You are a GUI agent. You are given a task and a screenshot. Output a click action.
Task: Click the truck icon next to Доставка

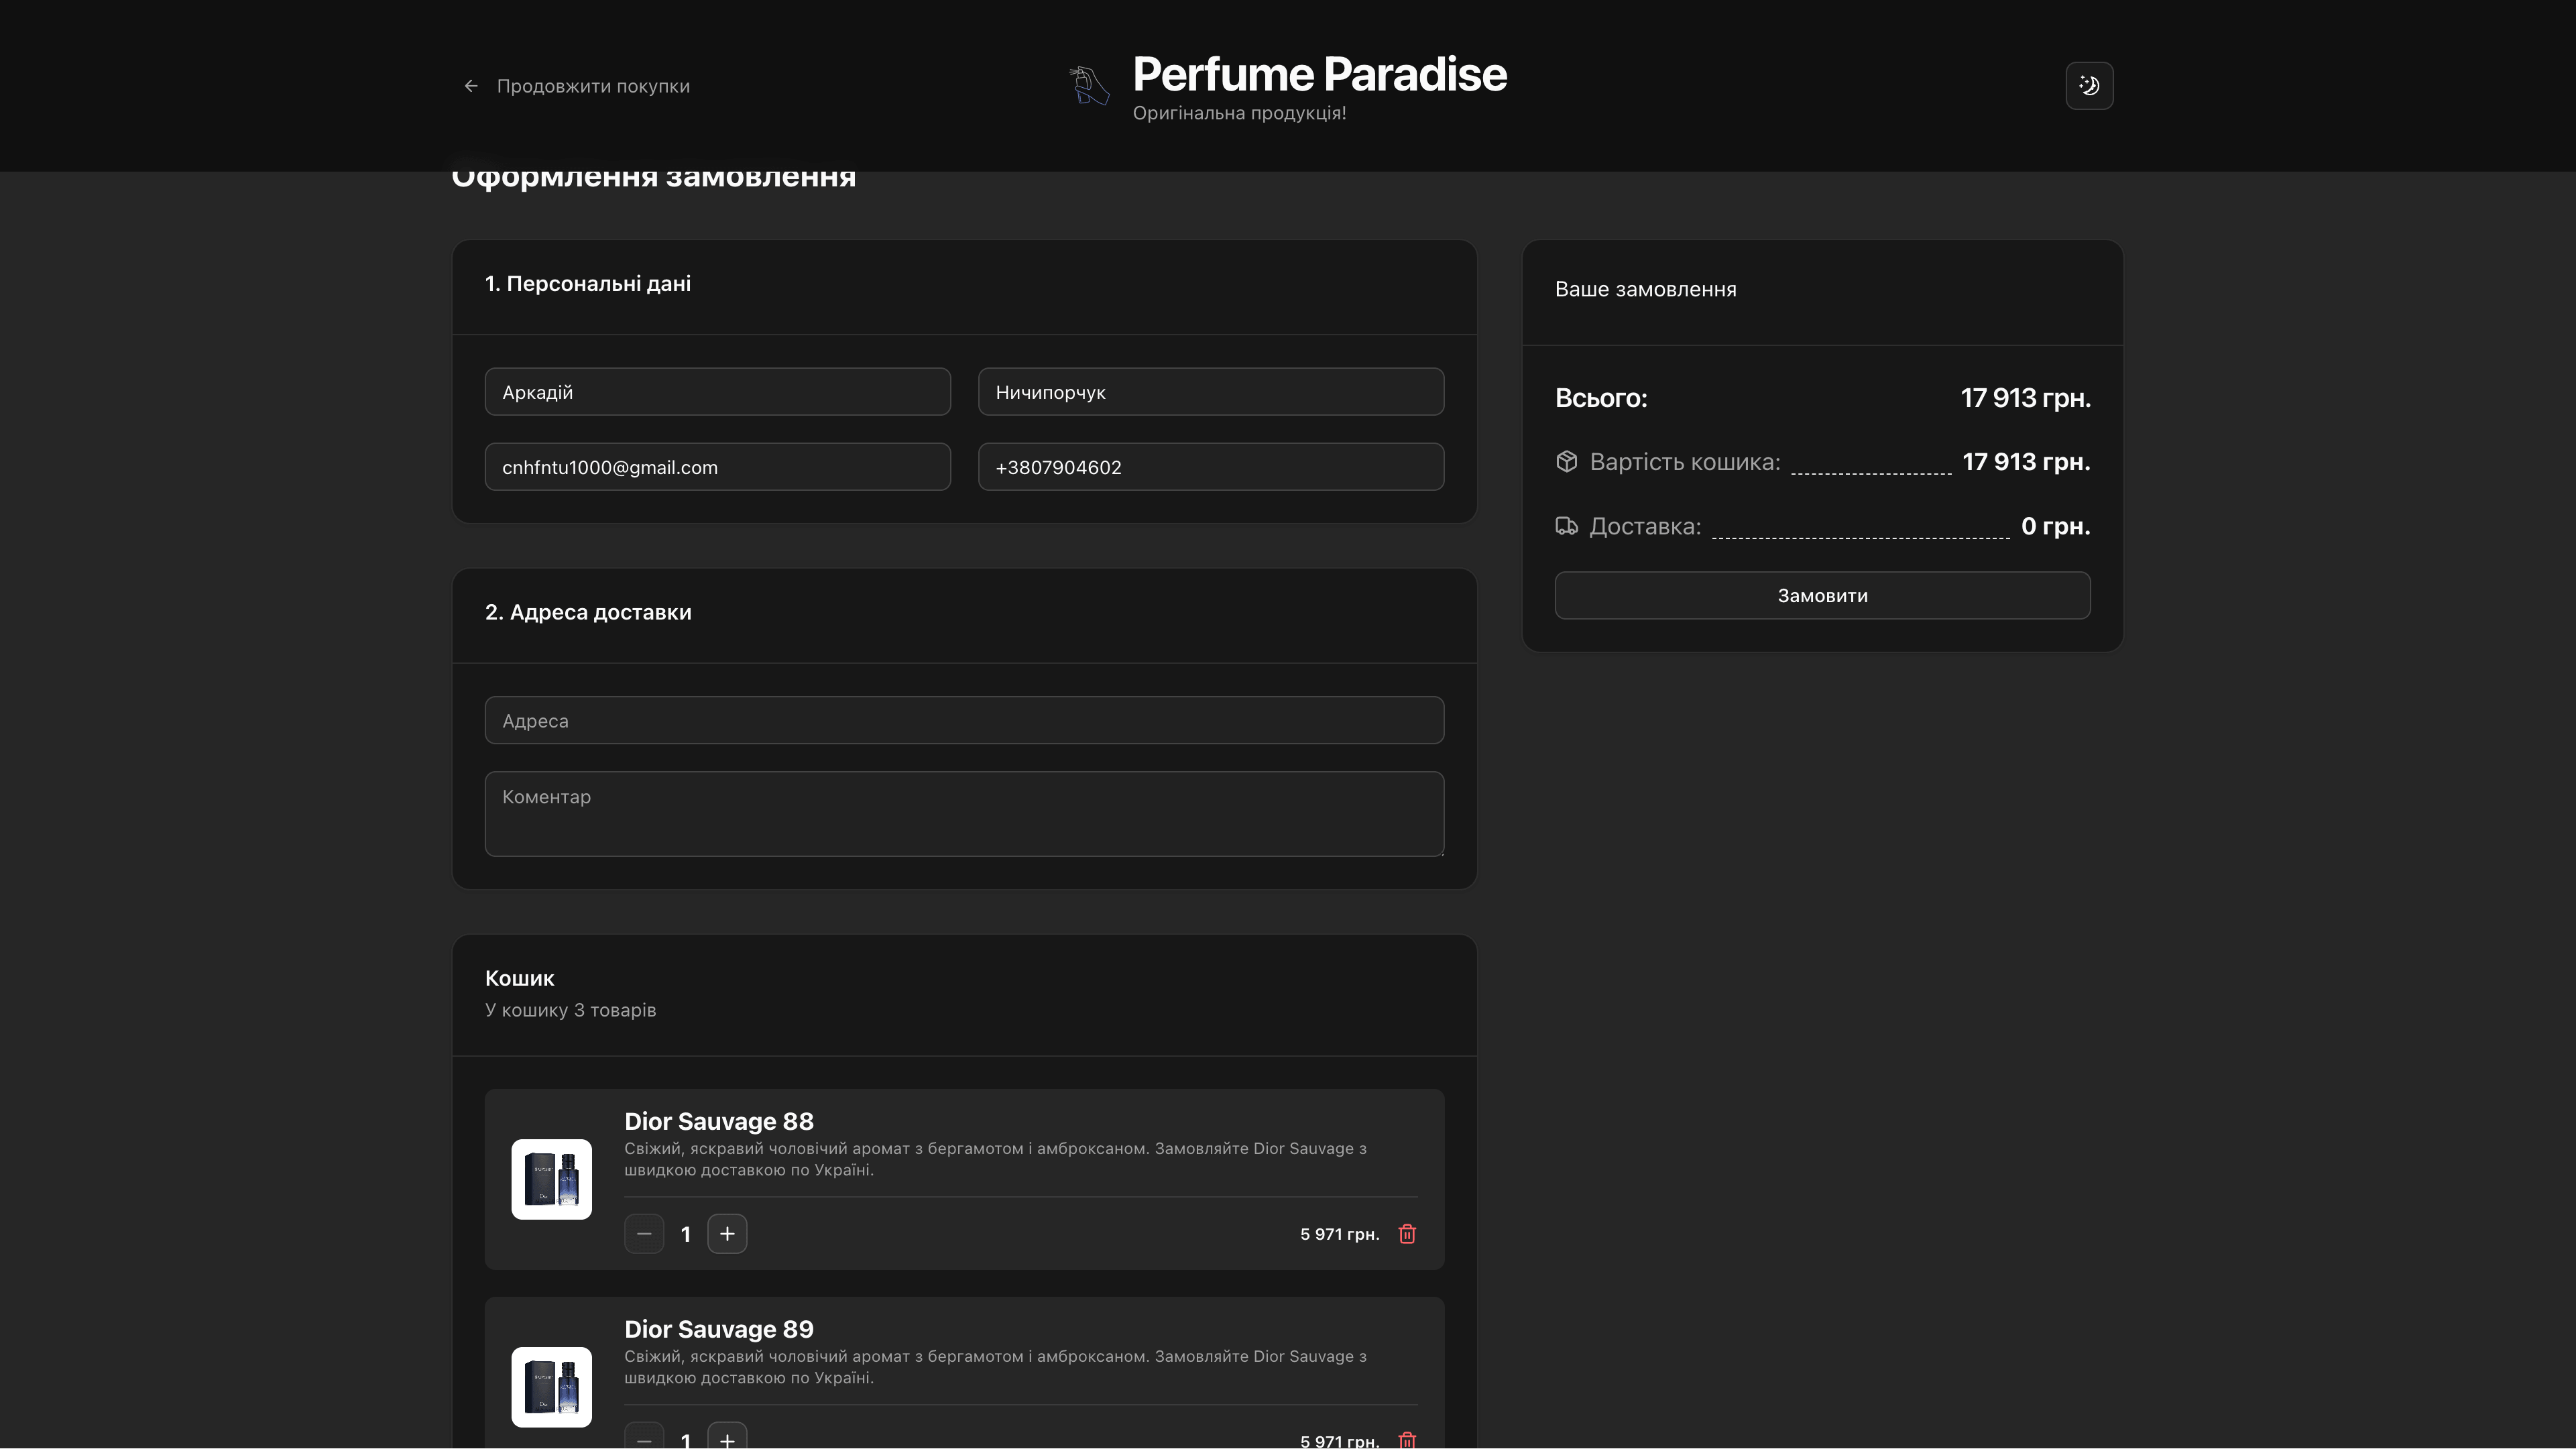tap(1566, 526)
